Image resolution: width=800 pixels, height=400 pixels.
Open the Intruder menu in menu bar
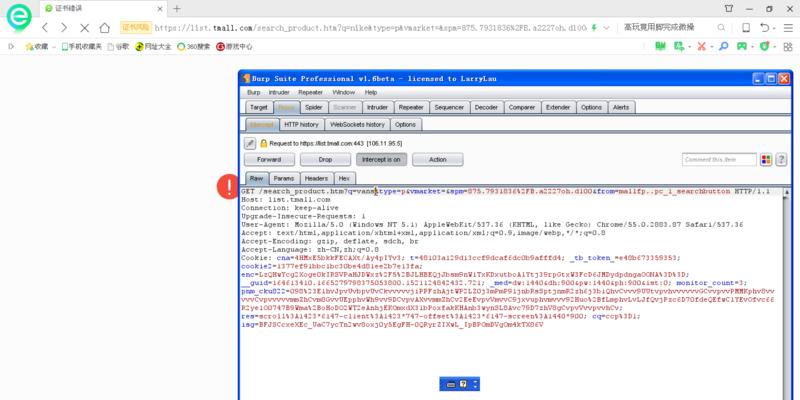279,92
